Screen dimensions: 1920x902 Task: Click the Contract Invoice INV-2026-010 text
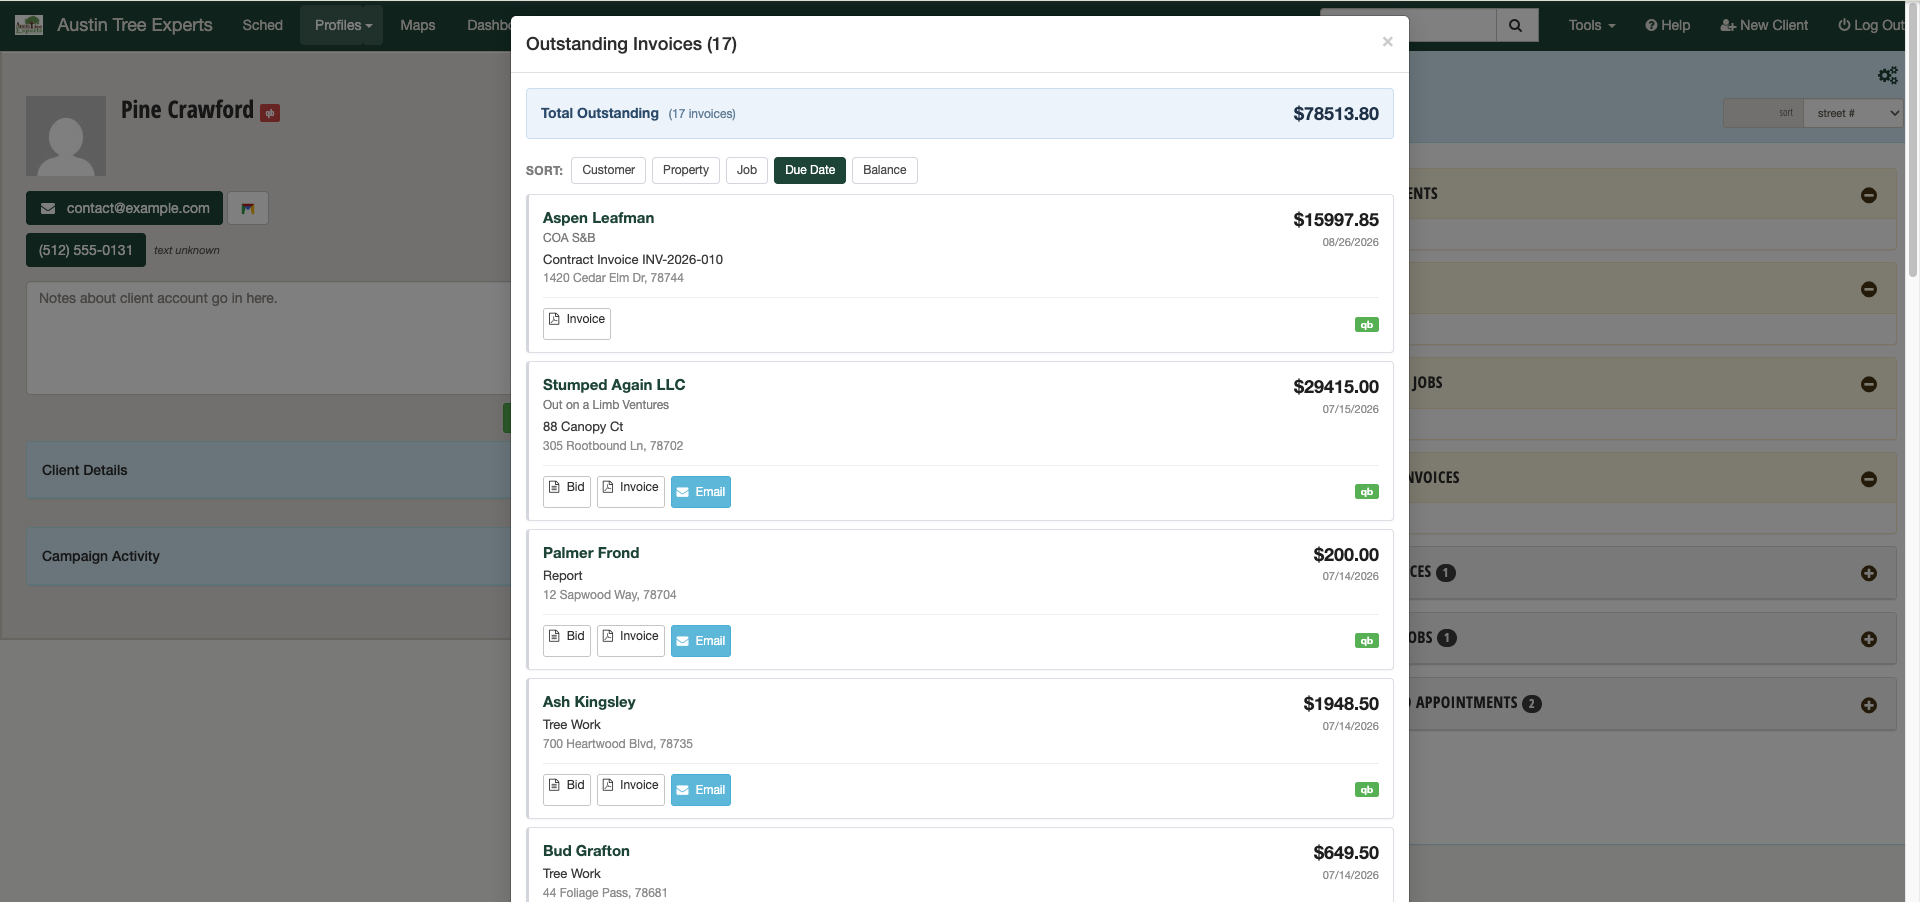(x=633, y=260)
